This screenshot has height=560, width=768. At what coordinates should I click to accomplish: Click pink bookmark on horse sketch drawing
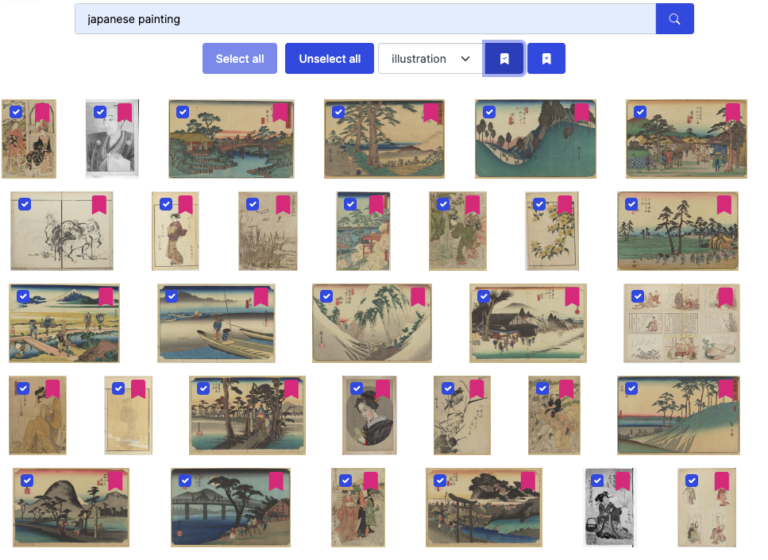[x=99, y=205]
